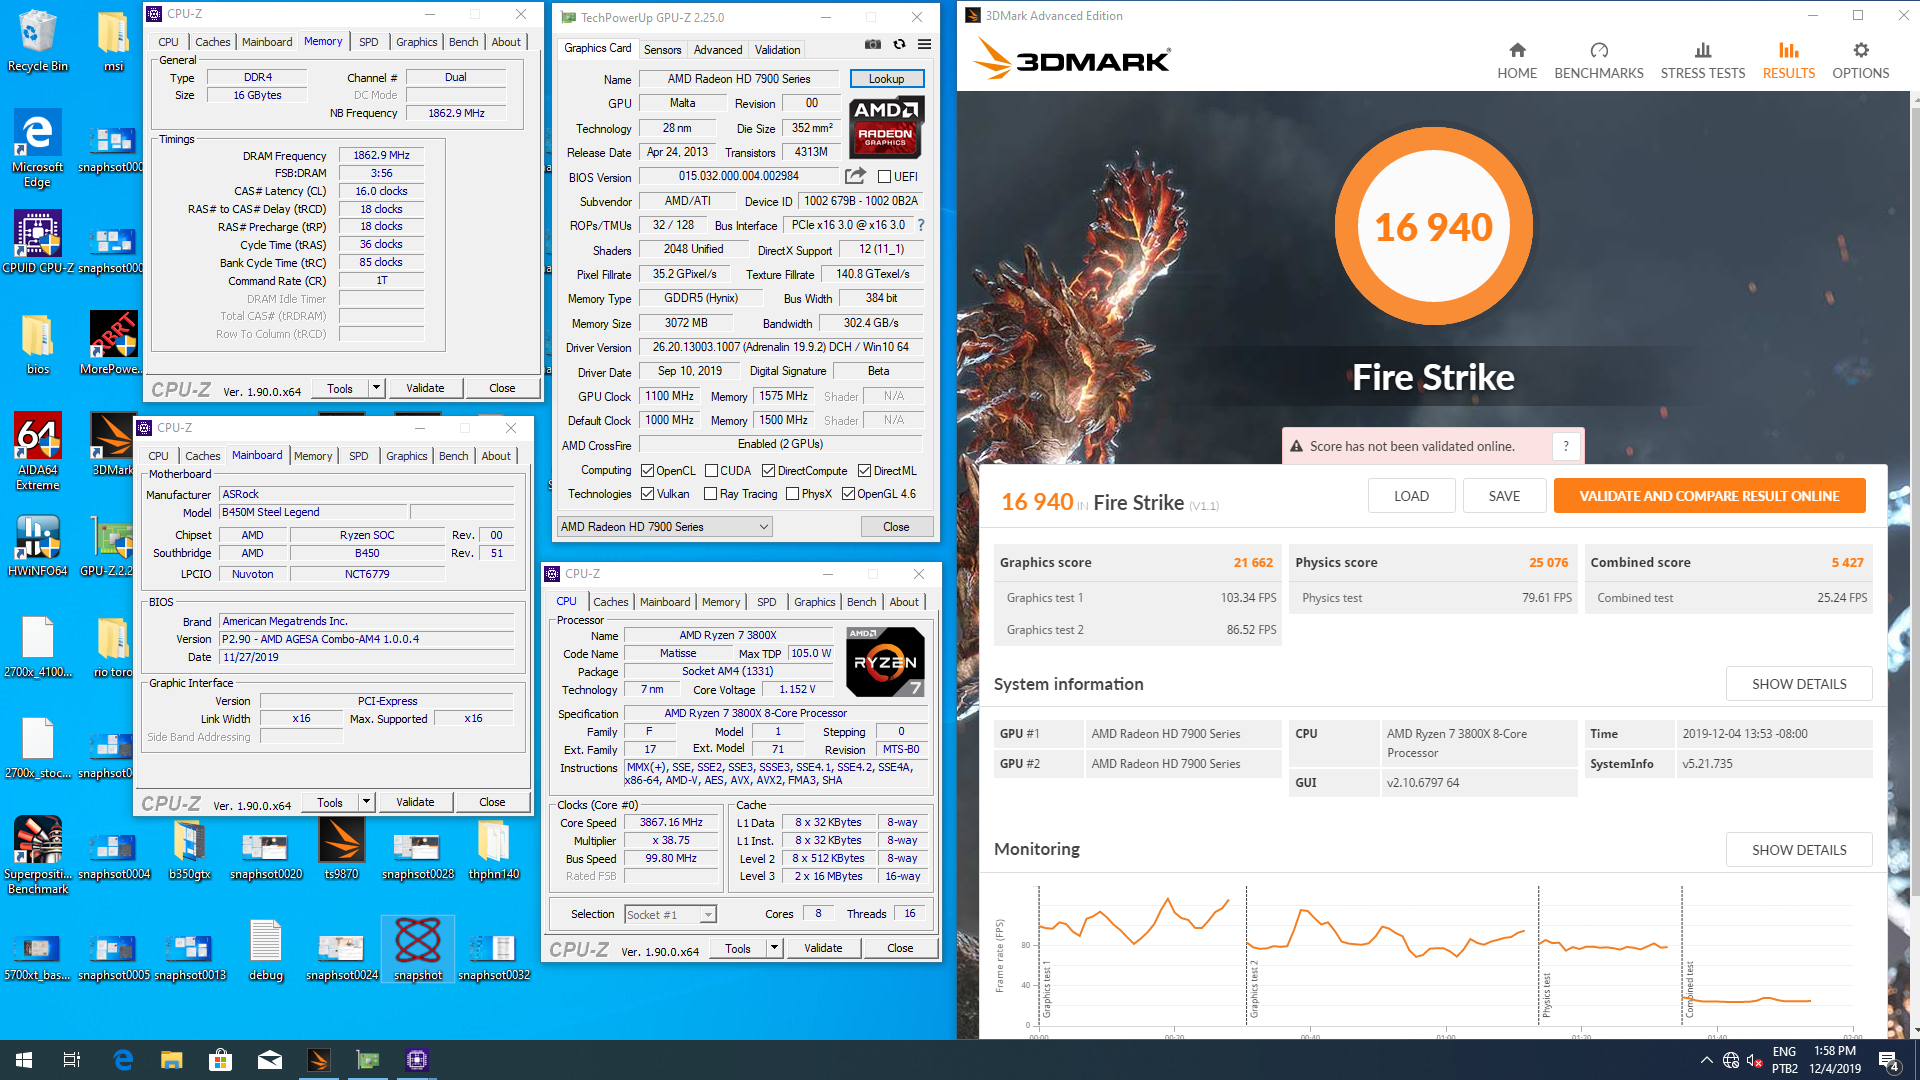This screenshot has height=1080, width=1920.
Task: Open AIDA64 Extreme desktop icon
Action: tap(38, 451)
